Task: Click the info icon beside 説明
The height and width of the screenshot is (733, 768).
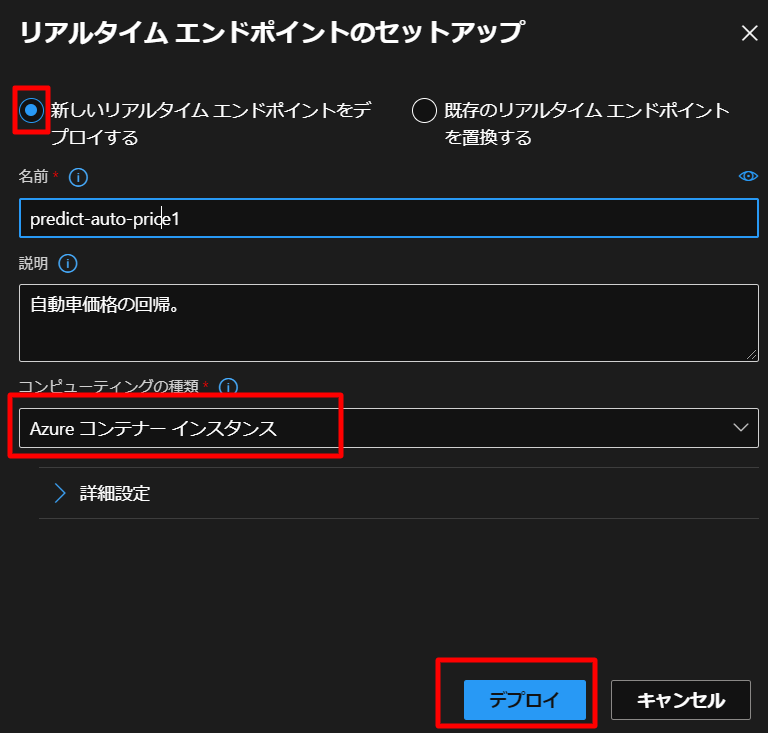Action: tap(68, 264)
